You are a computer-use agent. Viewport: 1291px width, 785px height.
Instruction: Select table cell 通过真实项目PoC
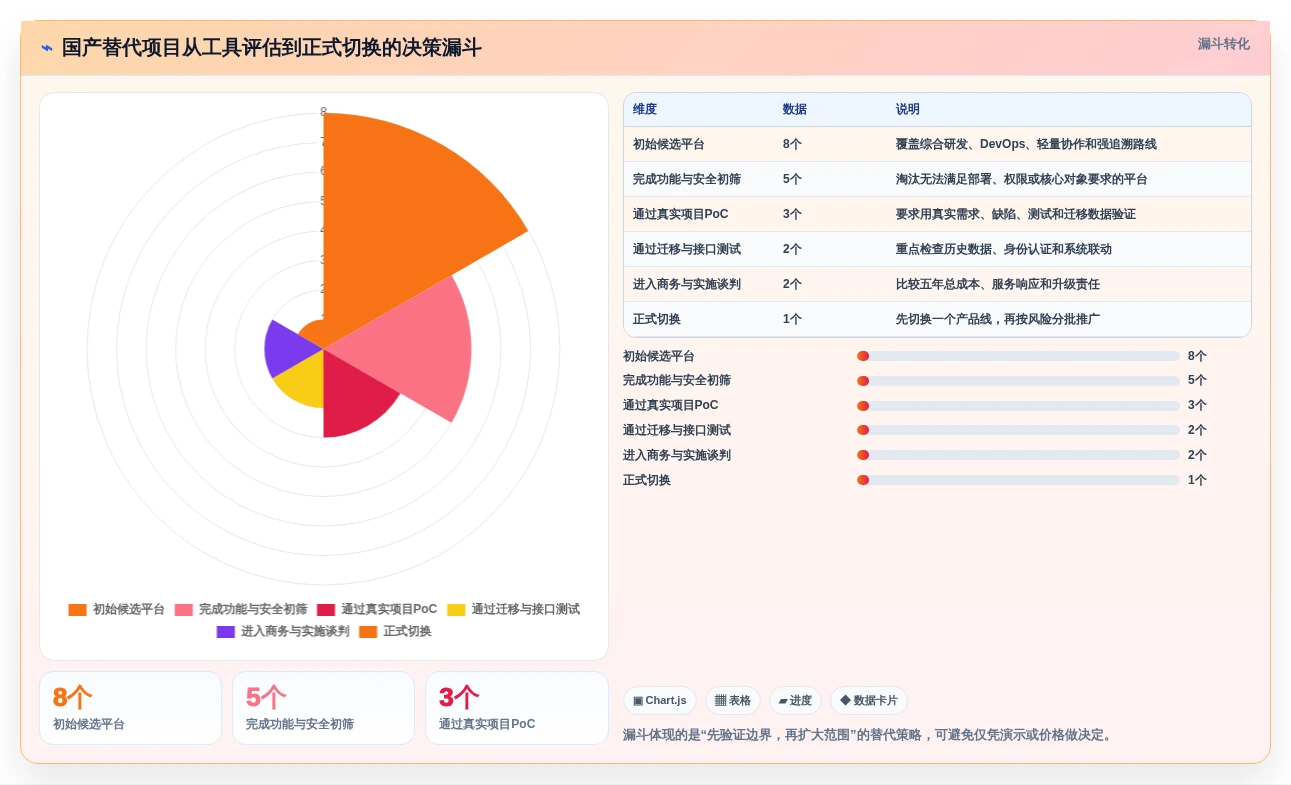pyautogui.click(x=681, y=214)
